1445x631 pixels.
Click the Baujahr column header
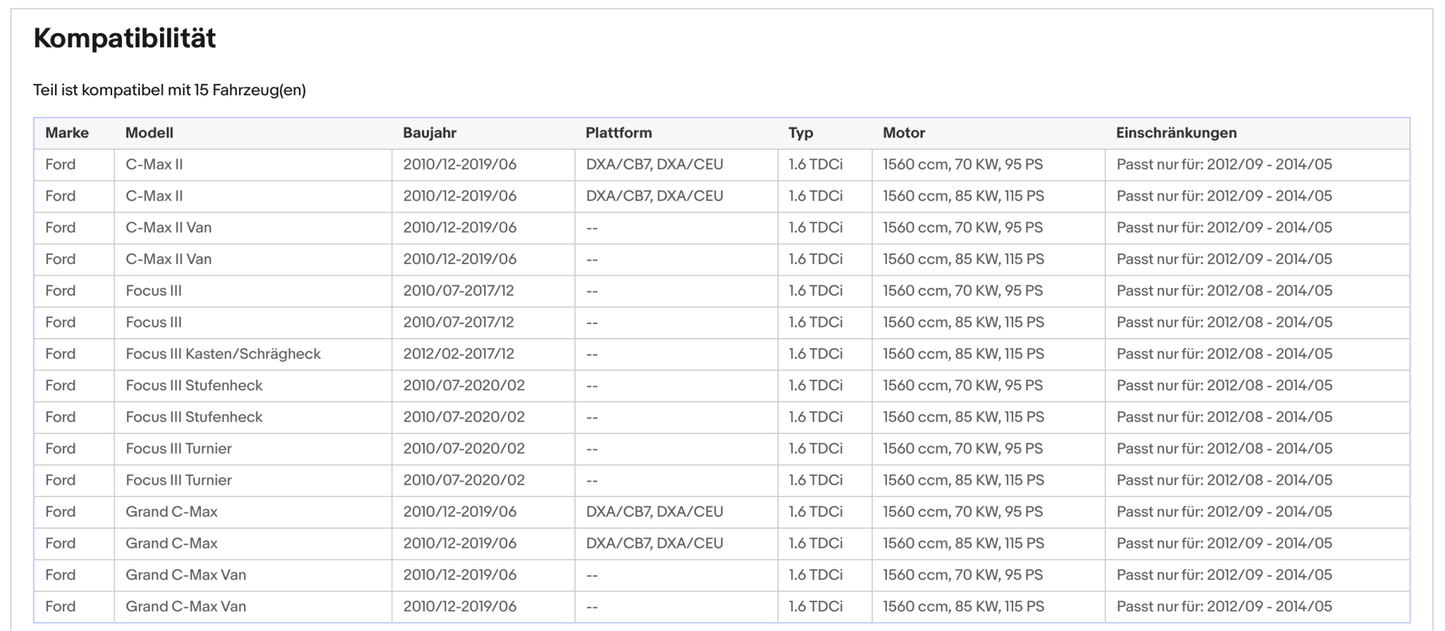pyautogui.click(x=429, y=133)
